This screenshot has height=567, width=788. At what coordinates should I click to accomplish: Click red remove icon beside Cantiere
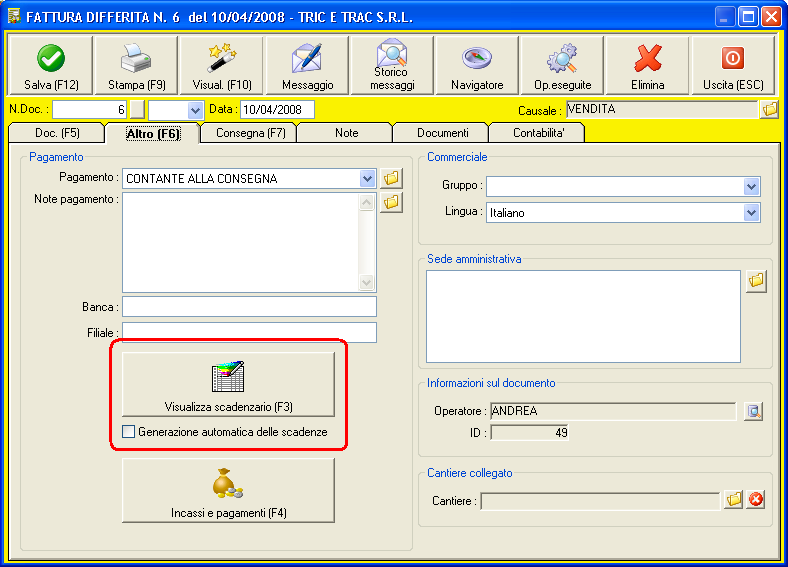click(755, 500)
